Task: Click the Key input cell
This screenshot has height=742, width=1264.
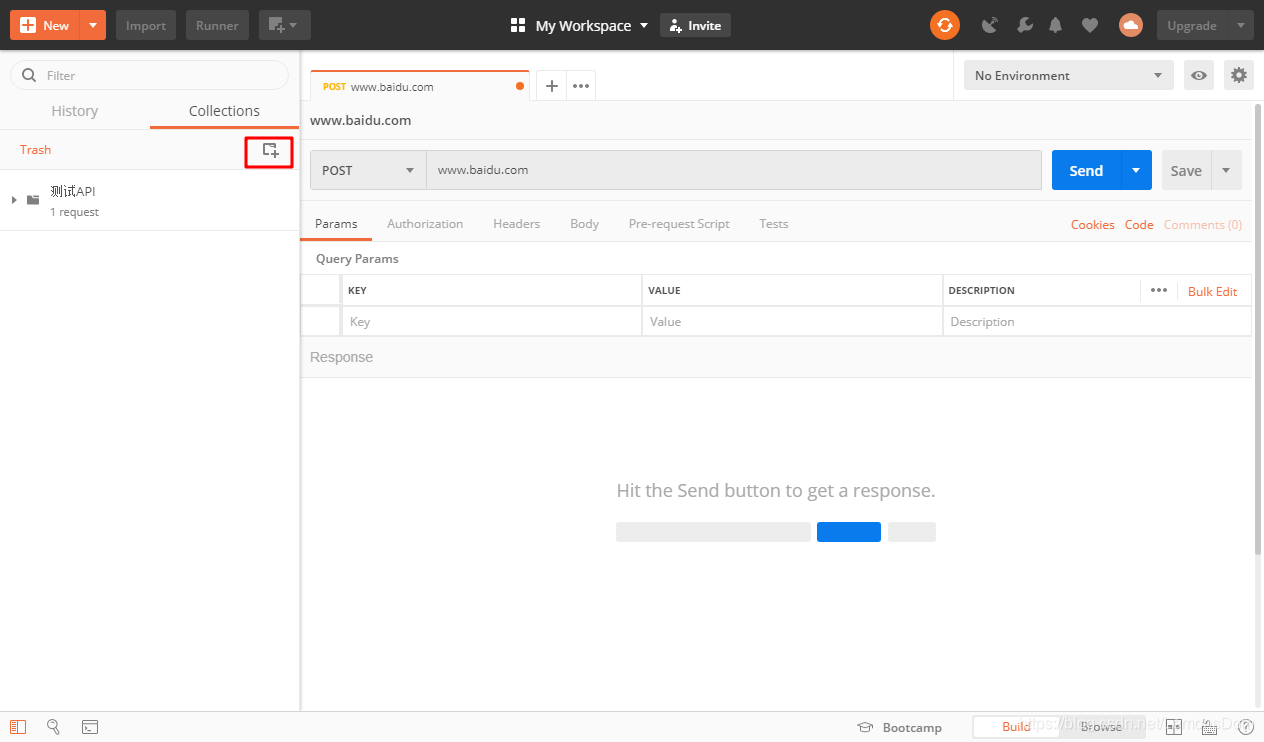Action: 491,322
